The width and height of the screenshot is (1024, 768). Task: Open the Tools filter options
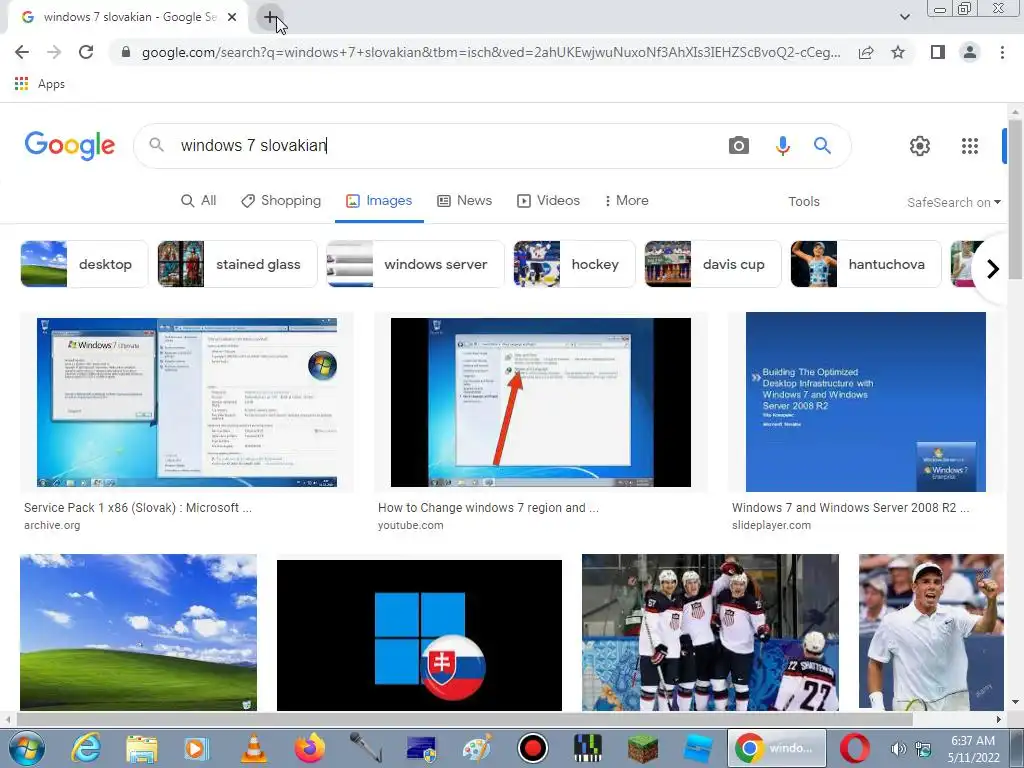click(803, 202)
